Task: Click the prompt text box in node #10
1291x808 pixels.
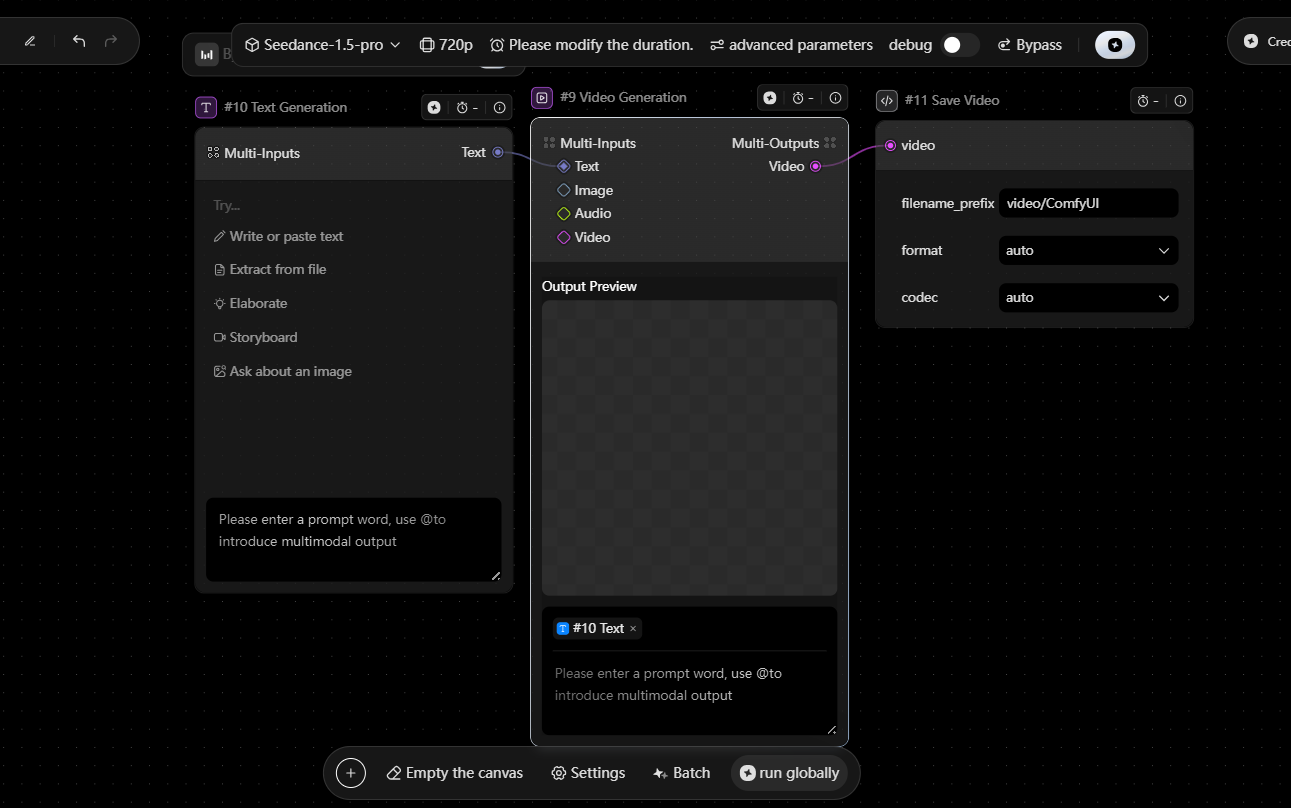Action: point(353,539)
